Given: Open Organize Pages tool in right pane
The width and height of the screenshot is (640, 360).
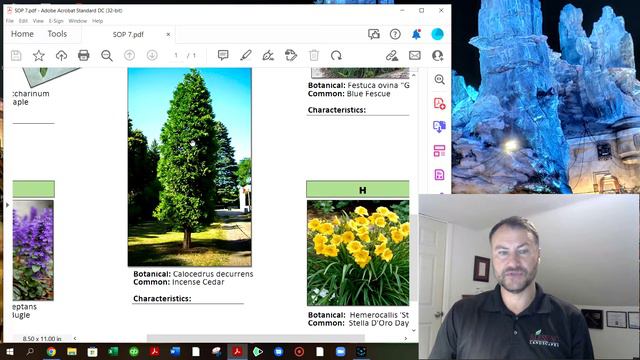Looking at the screenshot, I should pos(440,151).
